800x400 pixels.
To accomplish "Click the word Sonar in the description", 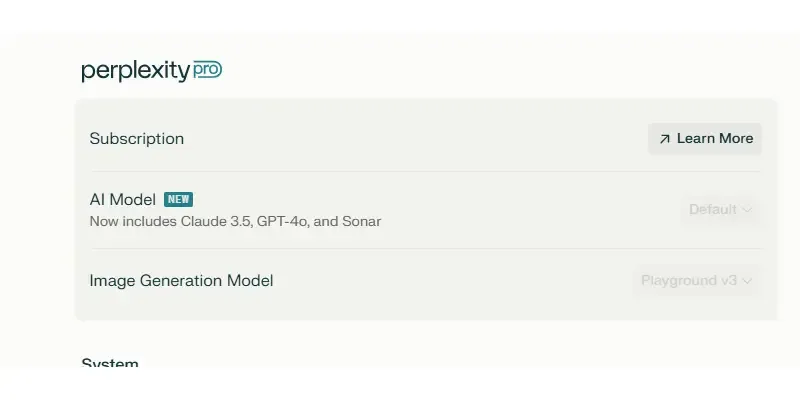I will point(361,221).
